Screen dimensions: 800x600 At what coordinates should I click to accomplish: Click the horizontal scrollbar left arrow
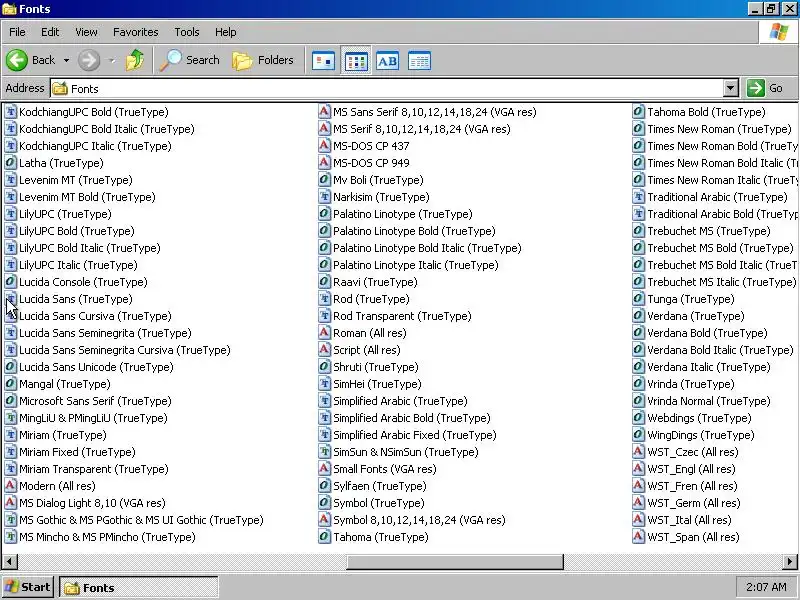(9, 562)
